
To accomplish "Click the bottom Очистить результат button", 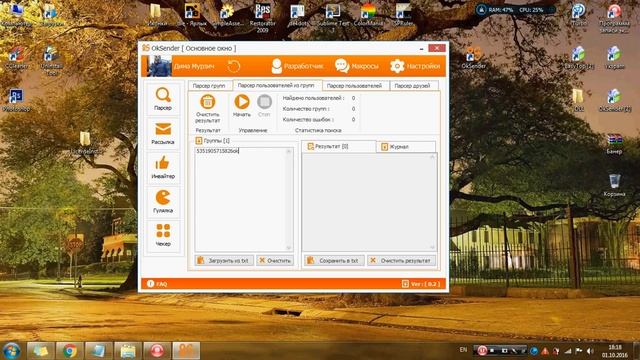I will click(401, 260).
